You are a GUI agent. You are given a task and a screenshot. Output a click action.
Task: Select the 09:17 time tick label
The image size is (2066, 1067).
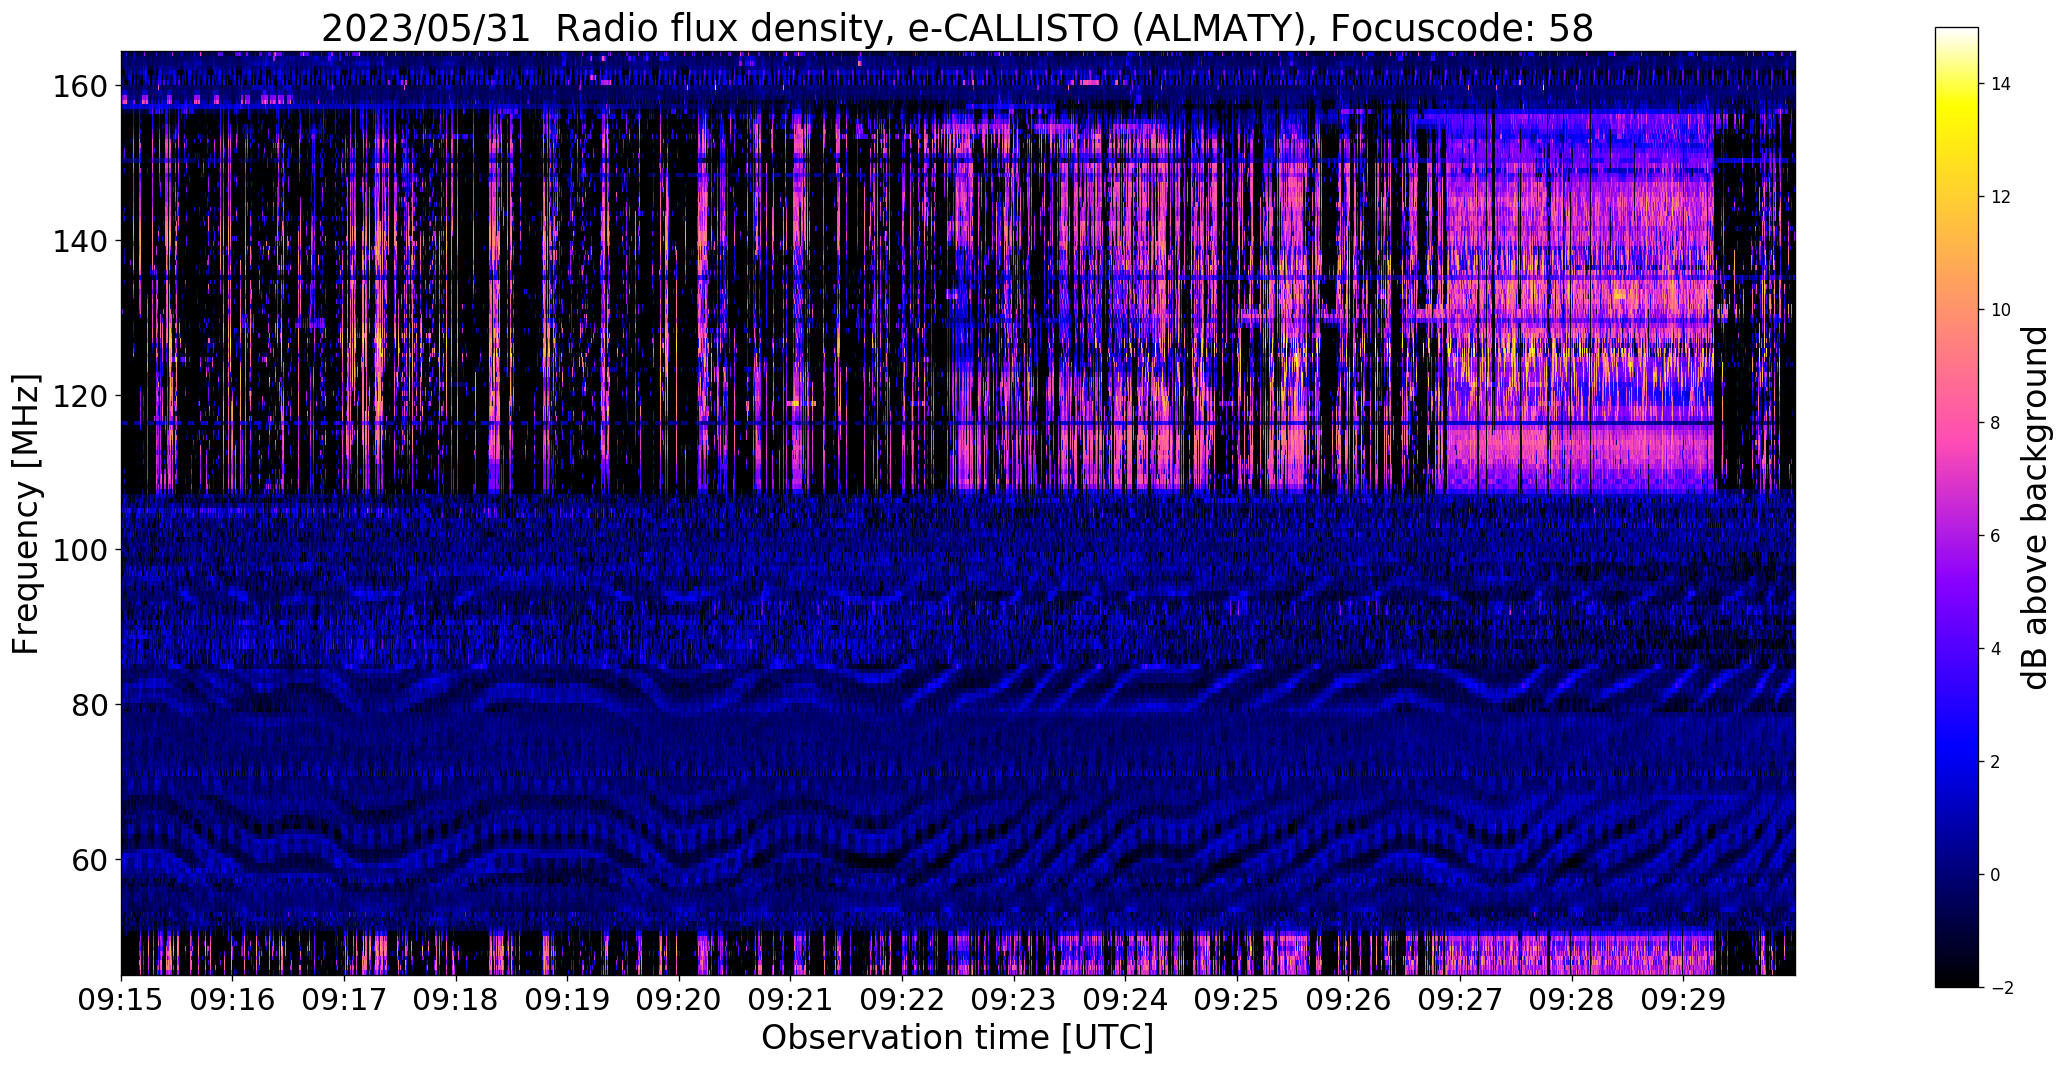(344, 999)
